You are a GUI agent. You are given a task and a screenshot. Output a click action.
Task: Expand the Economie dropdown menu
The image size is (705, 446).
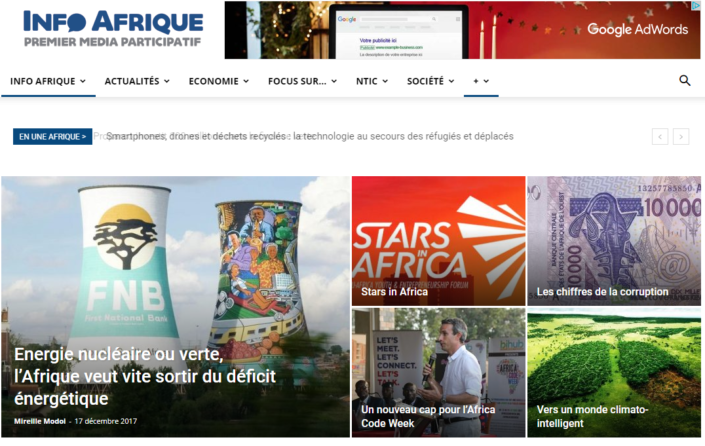point(219,81)
